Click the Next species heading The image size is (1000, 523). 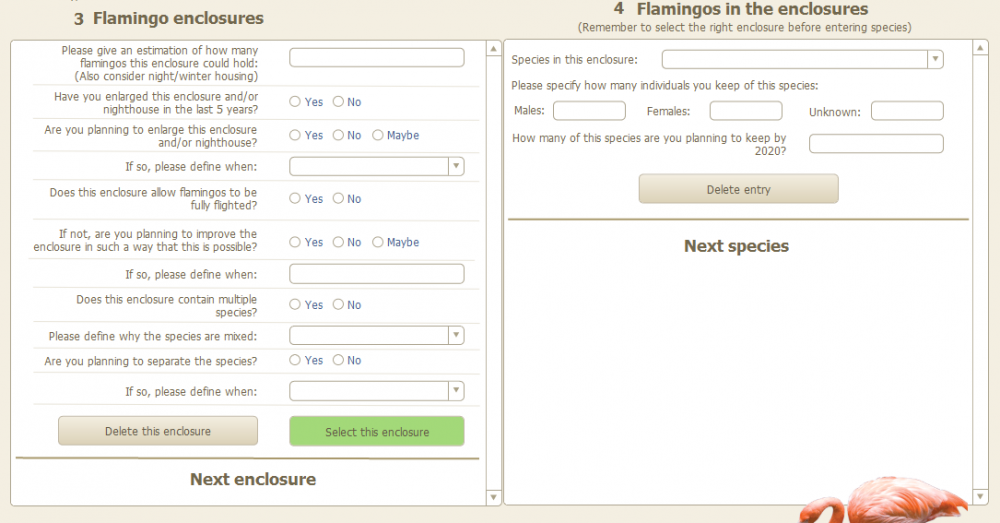tap(737, 246)
